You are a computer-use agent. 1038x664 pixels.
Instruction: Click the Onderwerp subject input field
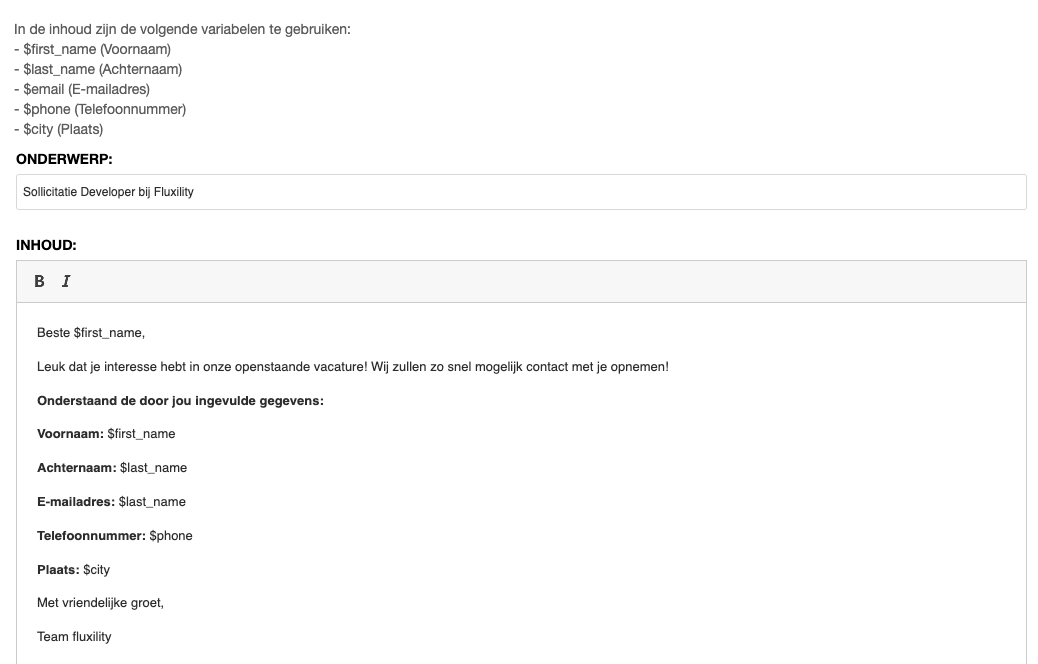coord(520,192)
